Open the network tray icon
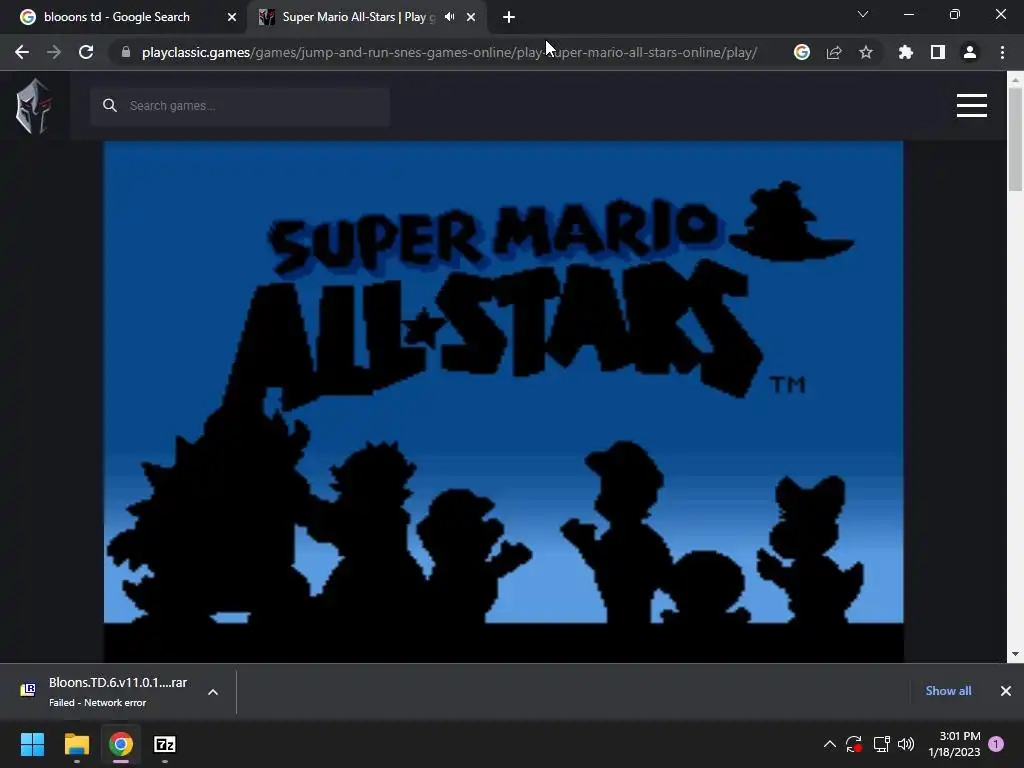 click(882, 744)
